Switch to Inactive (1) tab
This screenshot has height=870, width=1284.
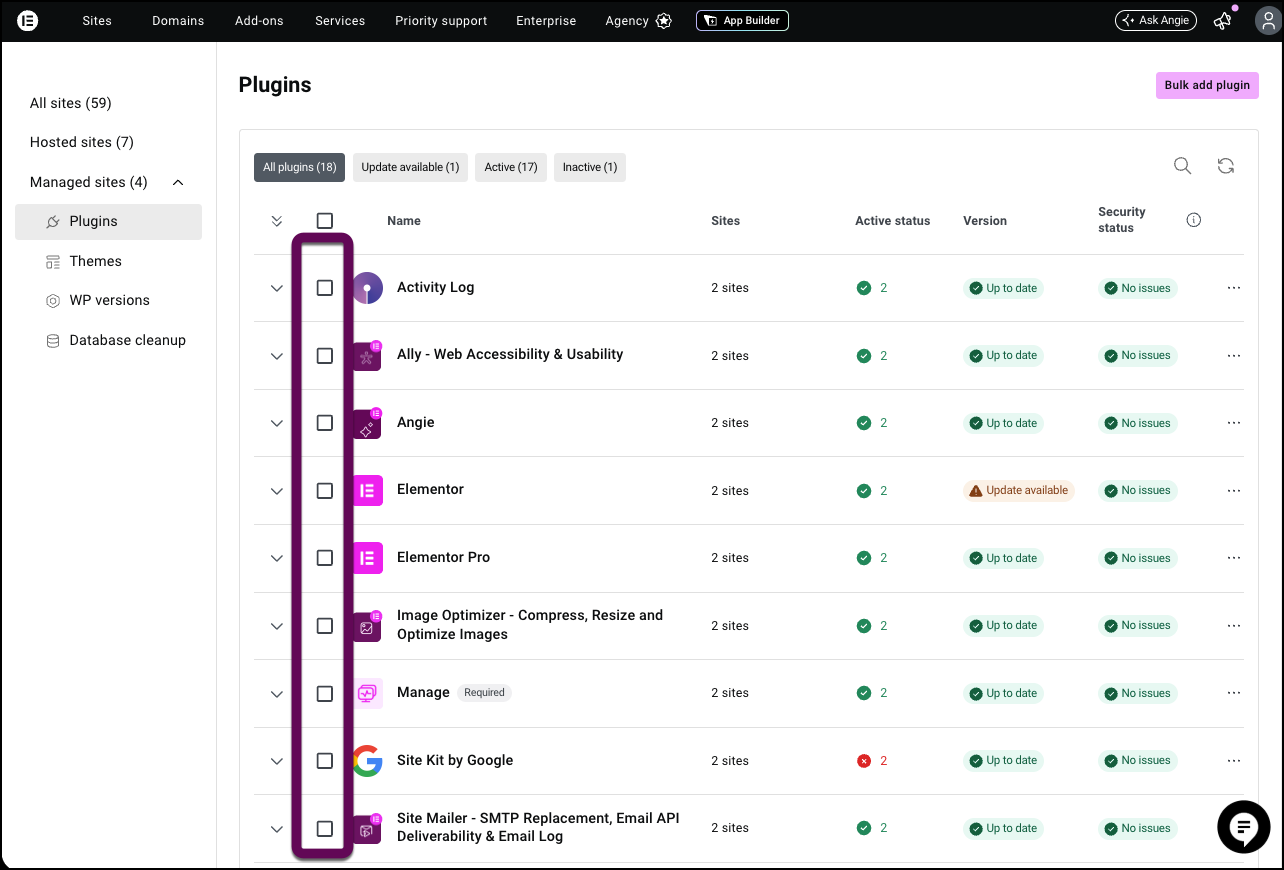[x=590, y=167]
